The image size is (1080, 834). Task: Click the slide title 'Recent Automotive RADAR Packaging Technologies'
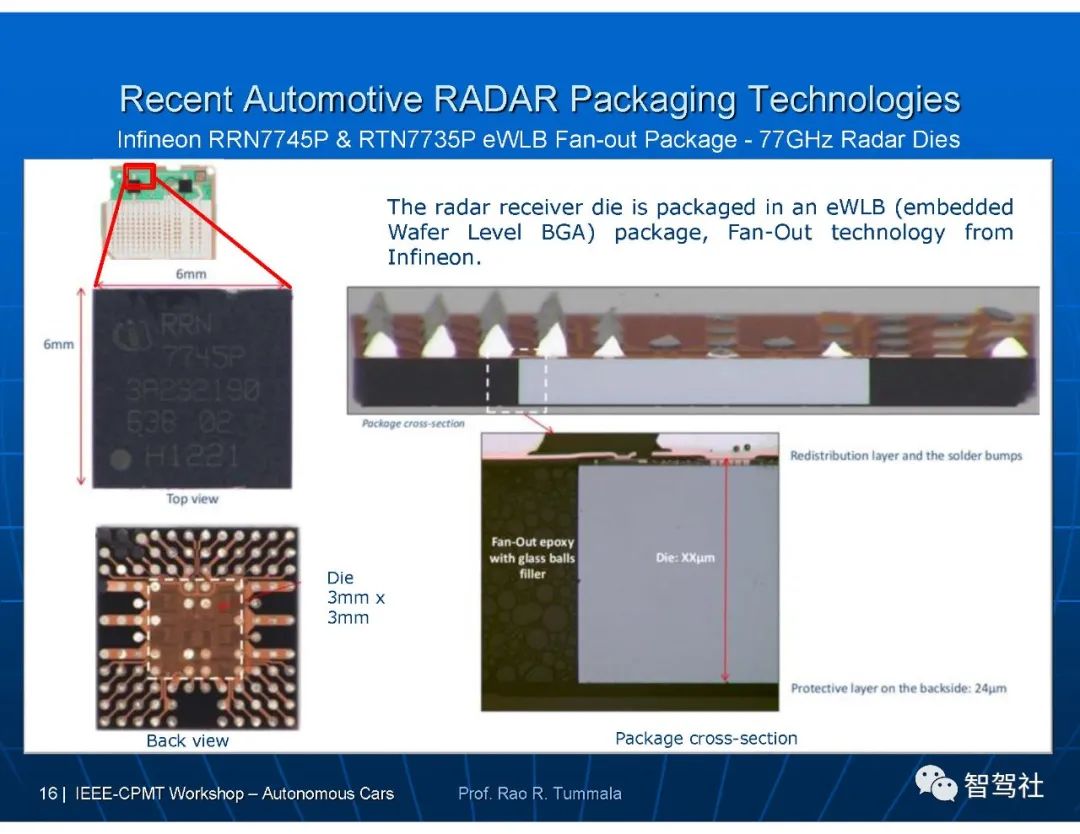click(x=539, y=99)
